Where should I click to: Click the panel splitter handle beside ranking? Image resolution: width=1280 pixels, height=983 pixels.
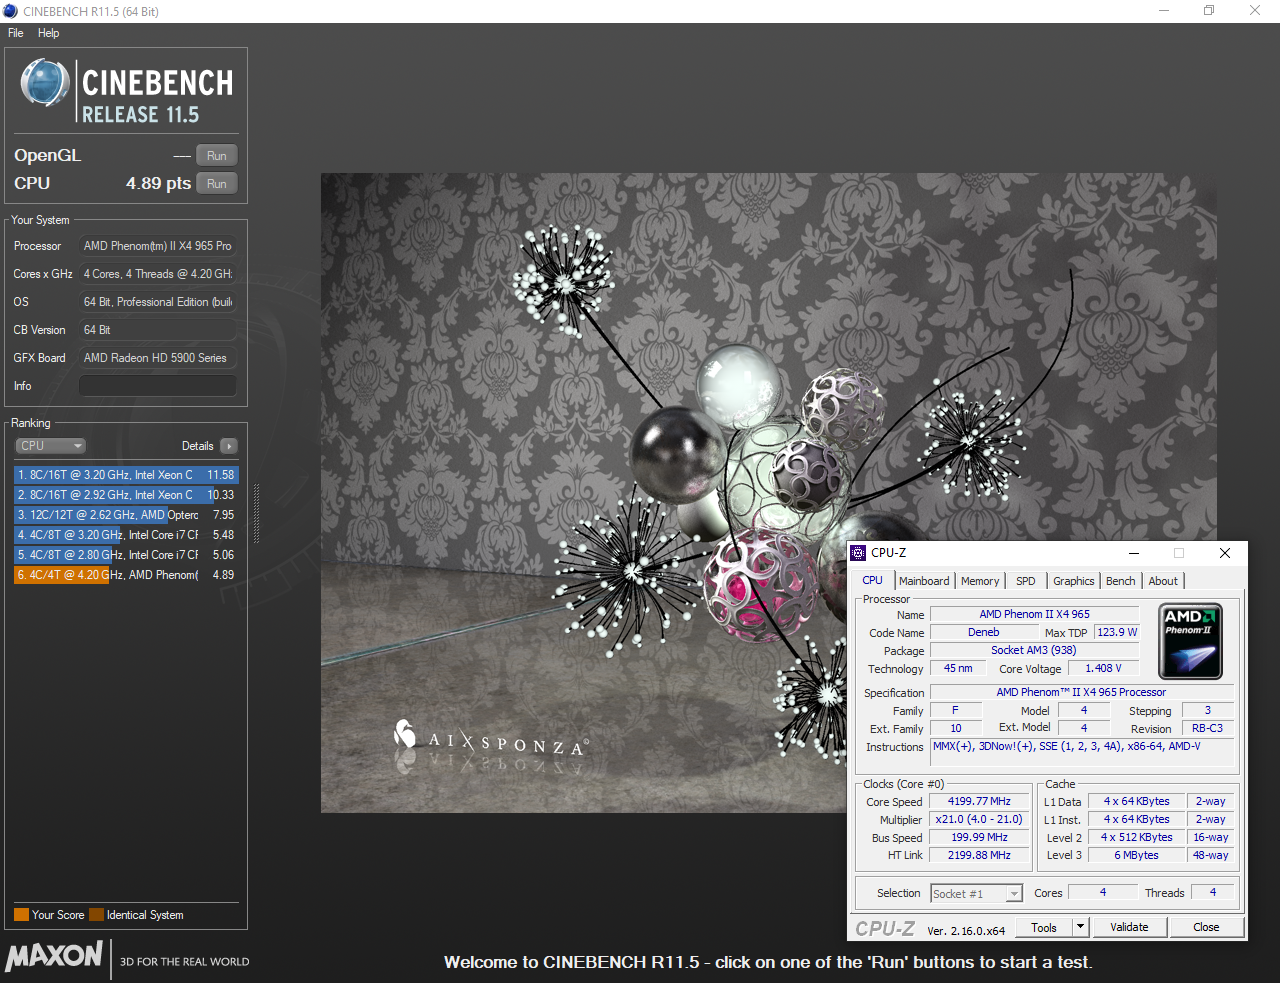tap(256, 513)
